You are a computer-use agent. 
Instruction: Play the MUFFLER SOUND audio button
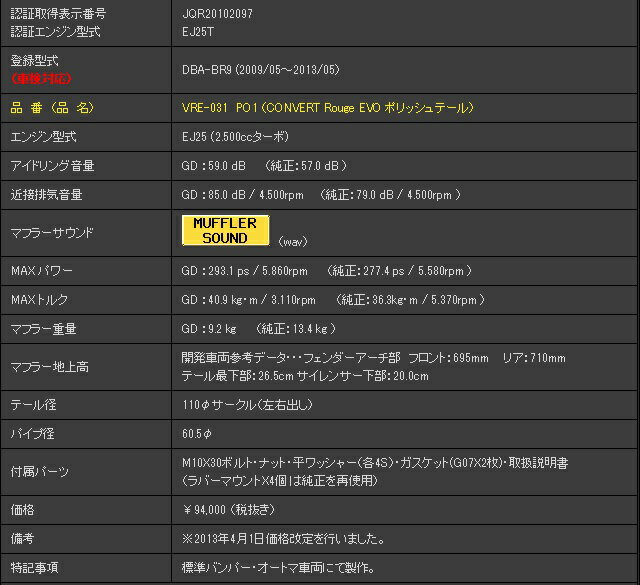[225, 230]
